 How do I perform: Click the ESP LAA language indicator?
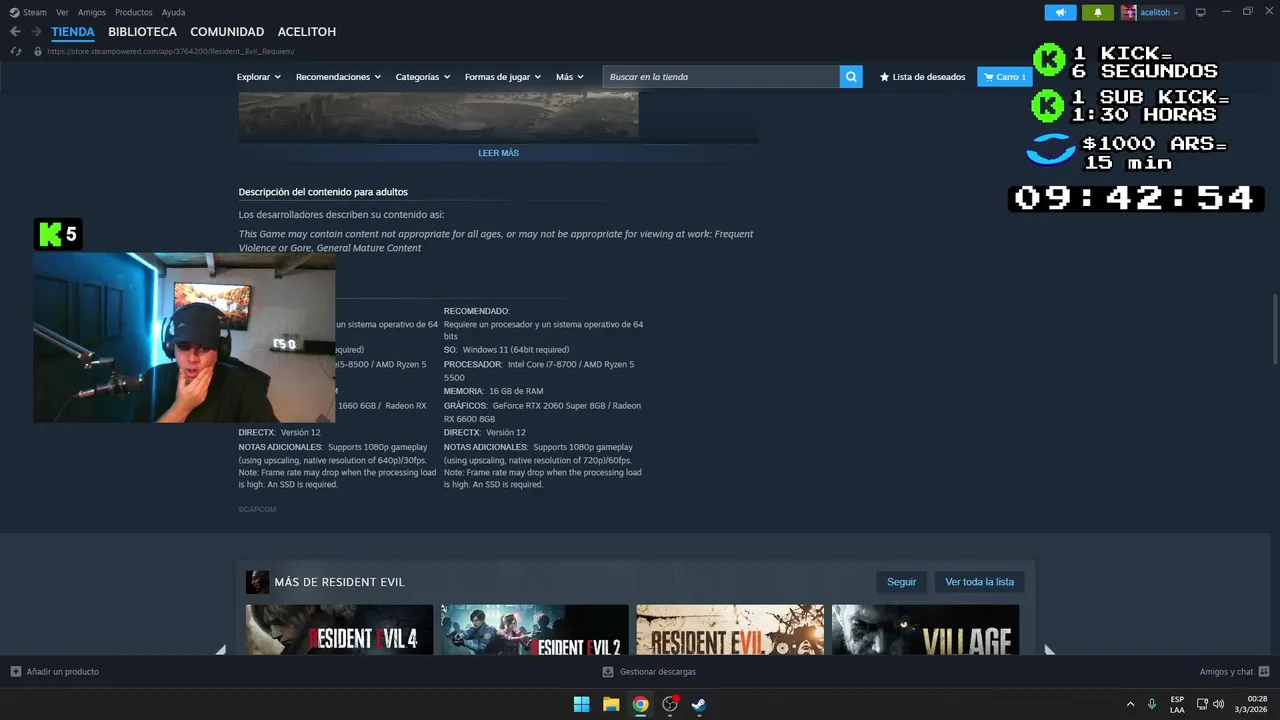coord(1177,704)
